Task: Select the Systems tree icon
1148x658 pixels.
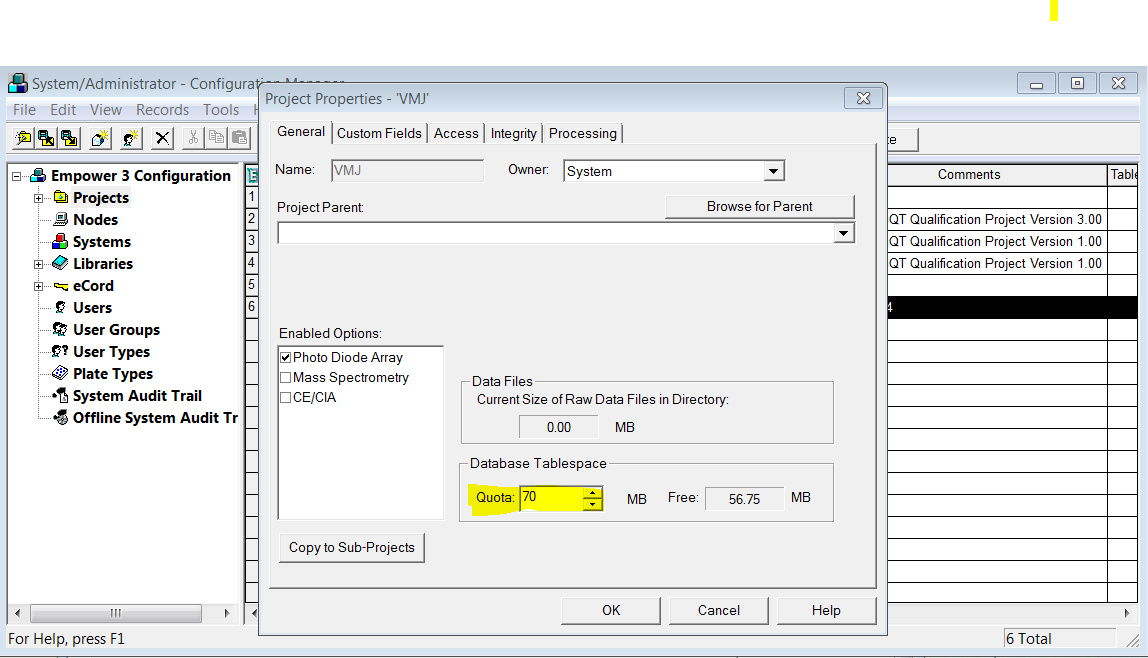Action: 61,242
